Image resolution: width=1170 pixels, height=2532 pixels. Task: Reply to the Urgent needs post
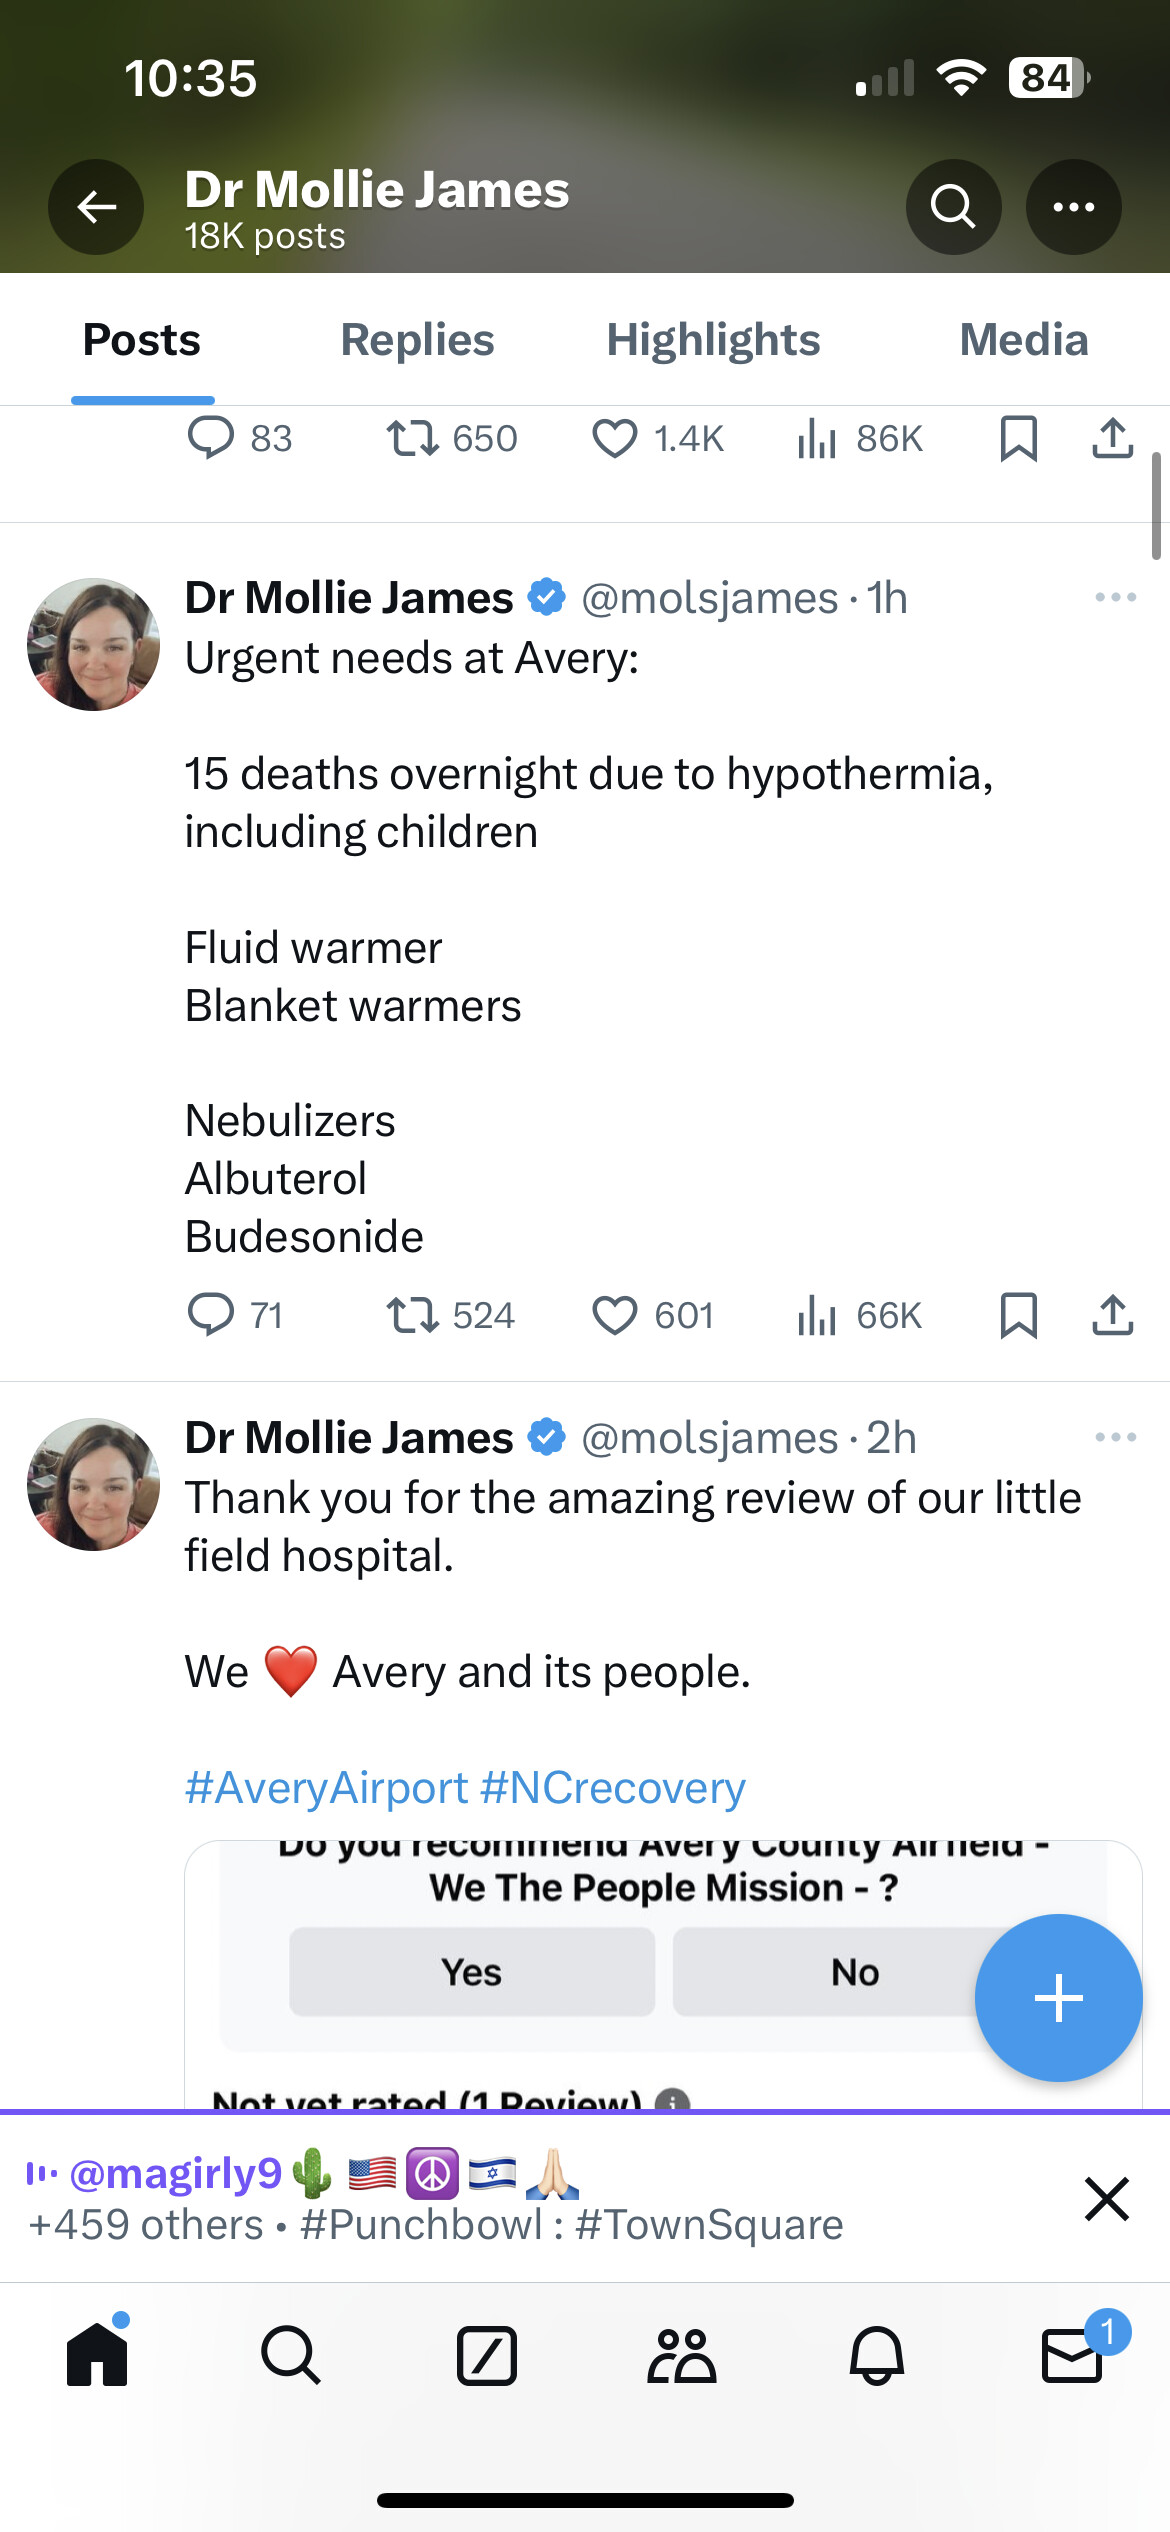[211, 1315]
